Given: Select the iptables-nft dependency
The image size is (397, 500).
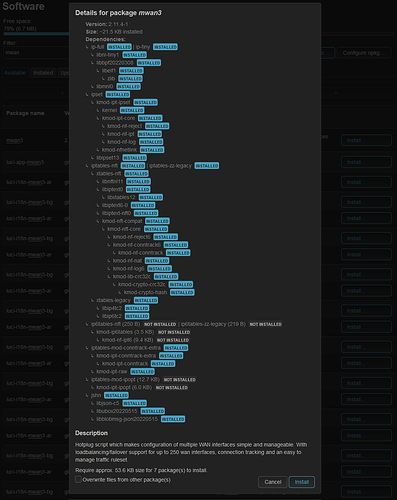Looking at the screenshot, I should (104, 166).
